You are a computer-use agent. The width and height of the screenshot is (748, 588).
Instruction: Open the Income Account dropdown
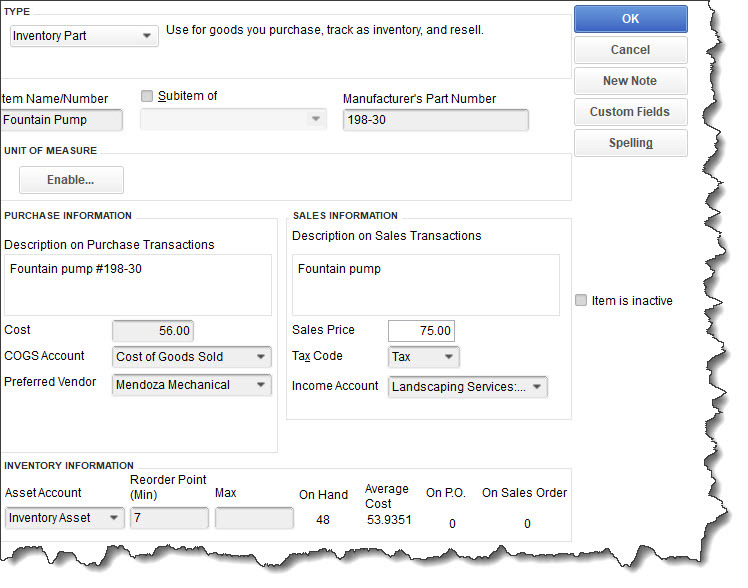click(x=468, y=387)
